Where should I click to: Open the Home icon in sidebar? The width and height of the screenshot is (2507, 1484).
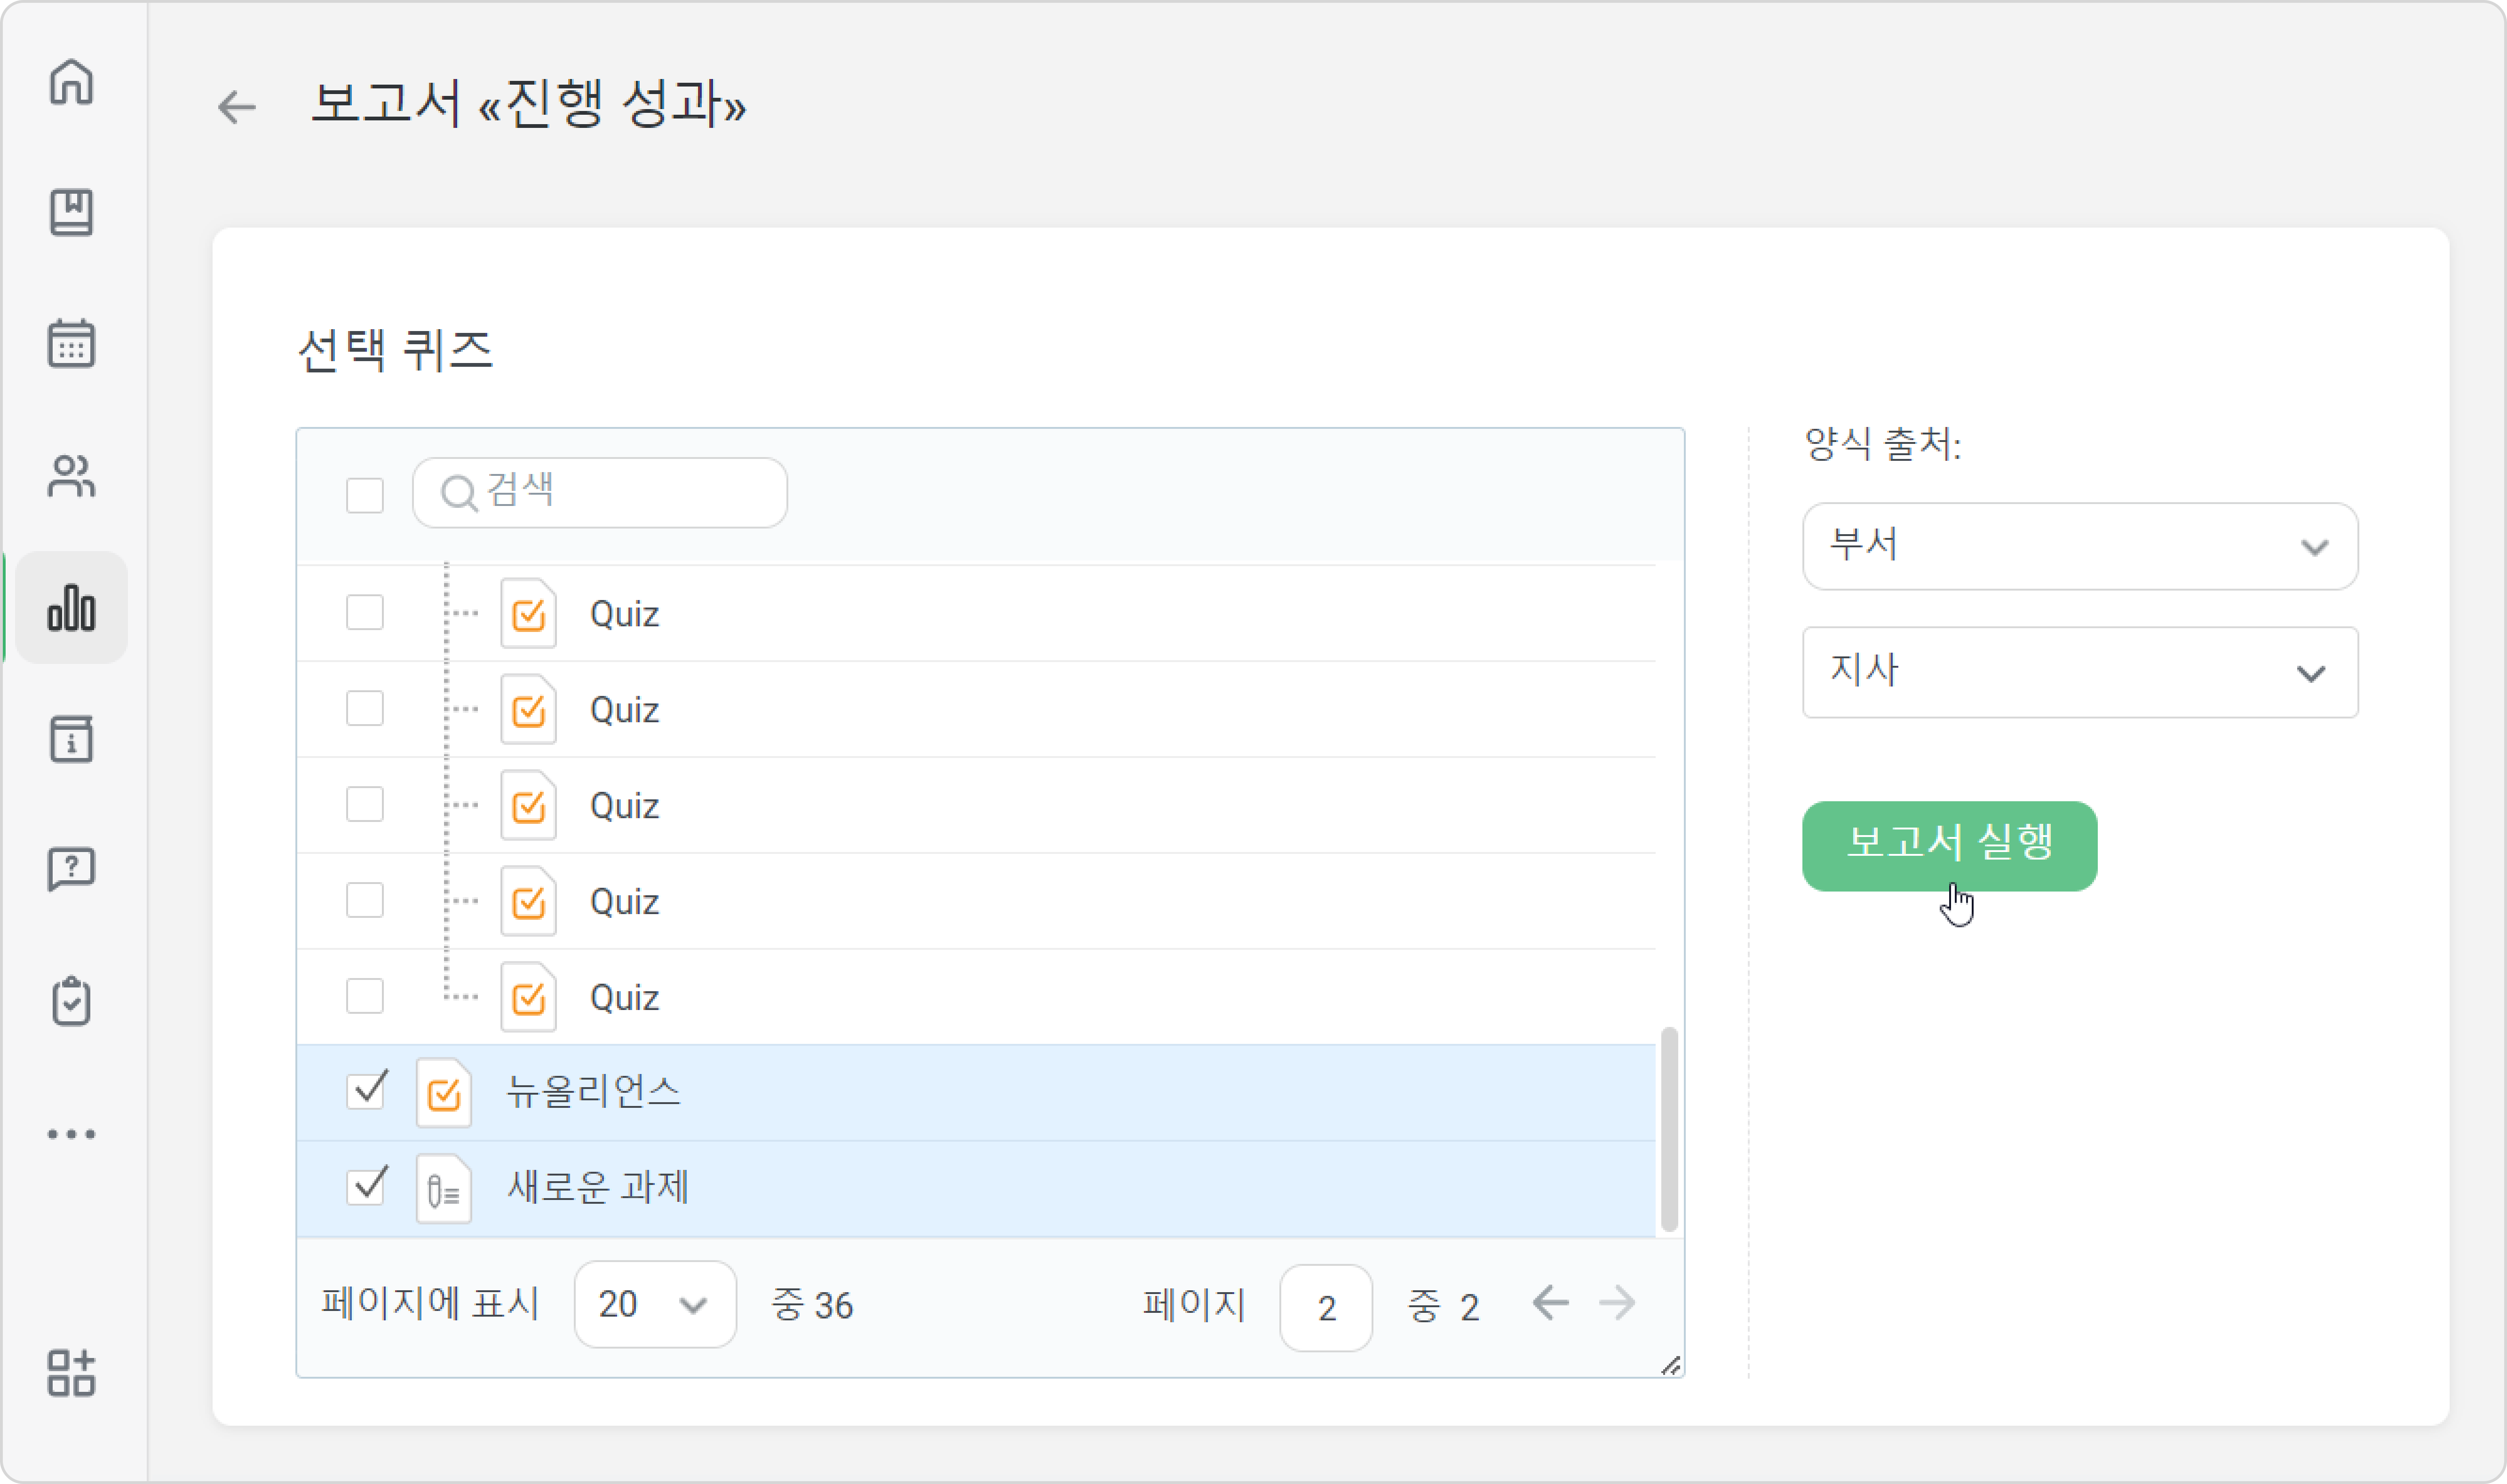(71, 81)
